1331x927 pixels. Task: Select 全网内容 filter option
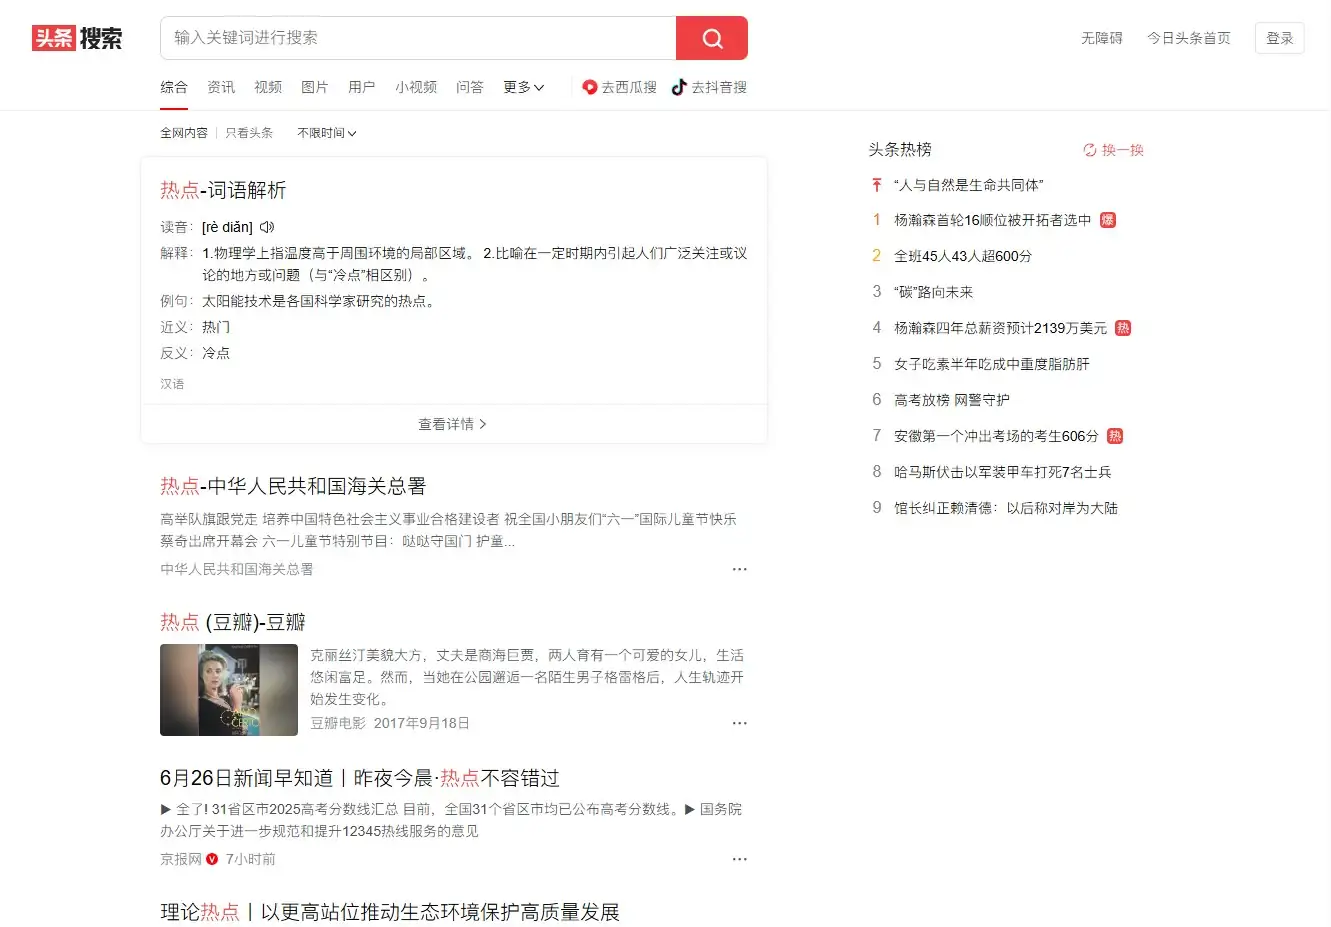click(x=184, y=133)
